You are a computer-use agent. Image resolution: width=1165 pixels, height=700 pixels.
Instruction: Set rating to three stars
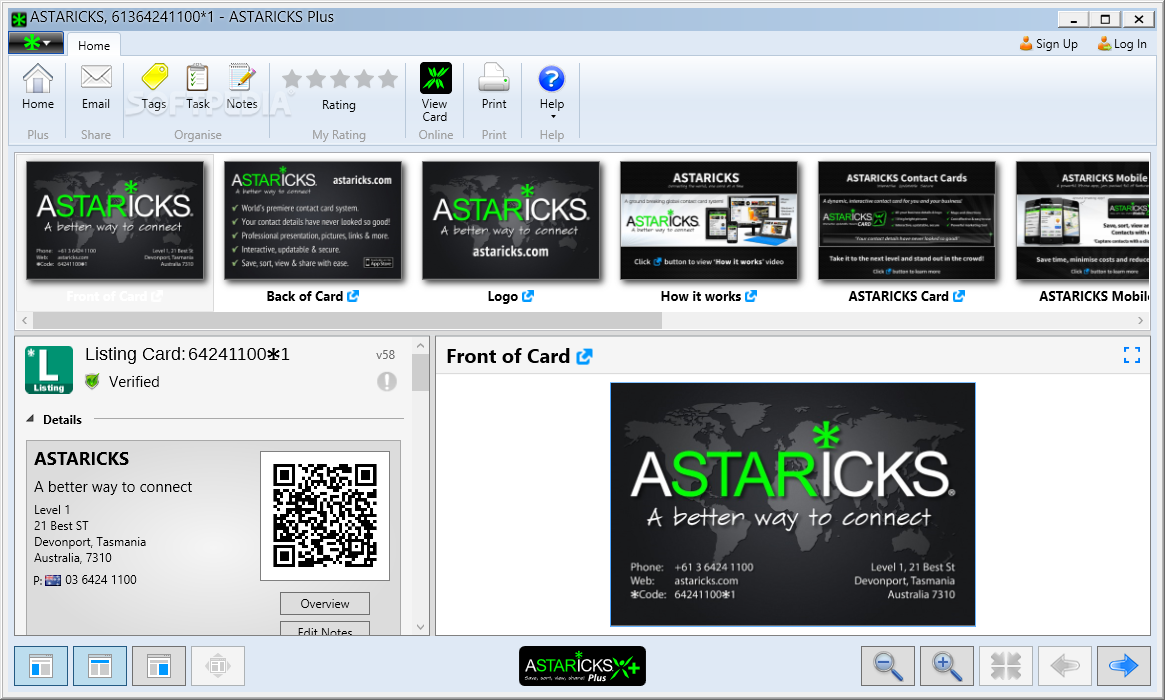pos(340,78)
